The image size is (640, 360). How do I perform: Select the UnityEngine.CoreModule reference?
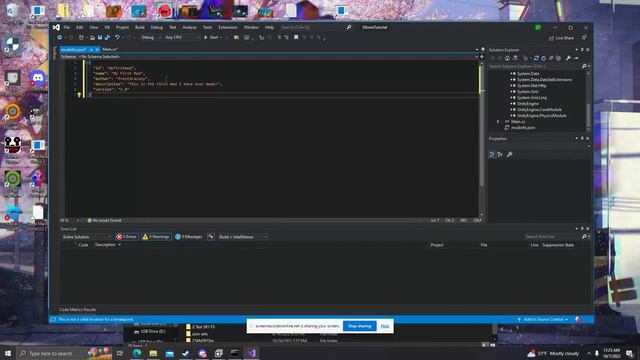click(x=539, y=110)
